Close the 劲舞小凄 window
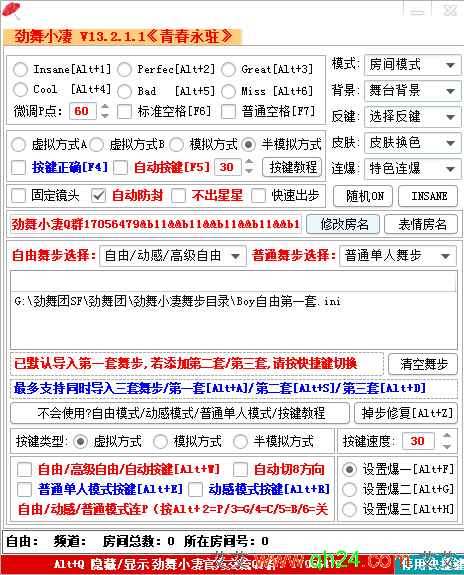This screenshot has height=575, width=464. pos(450,11)
